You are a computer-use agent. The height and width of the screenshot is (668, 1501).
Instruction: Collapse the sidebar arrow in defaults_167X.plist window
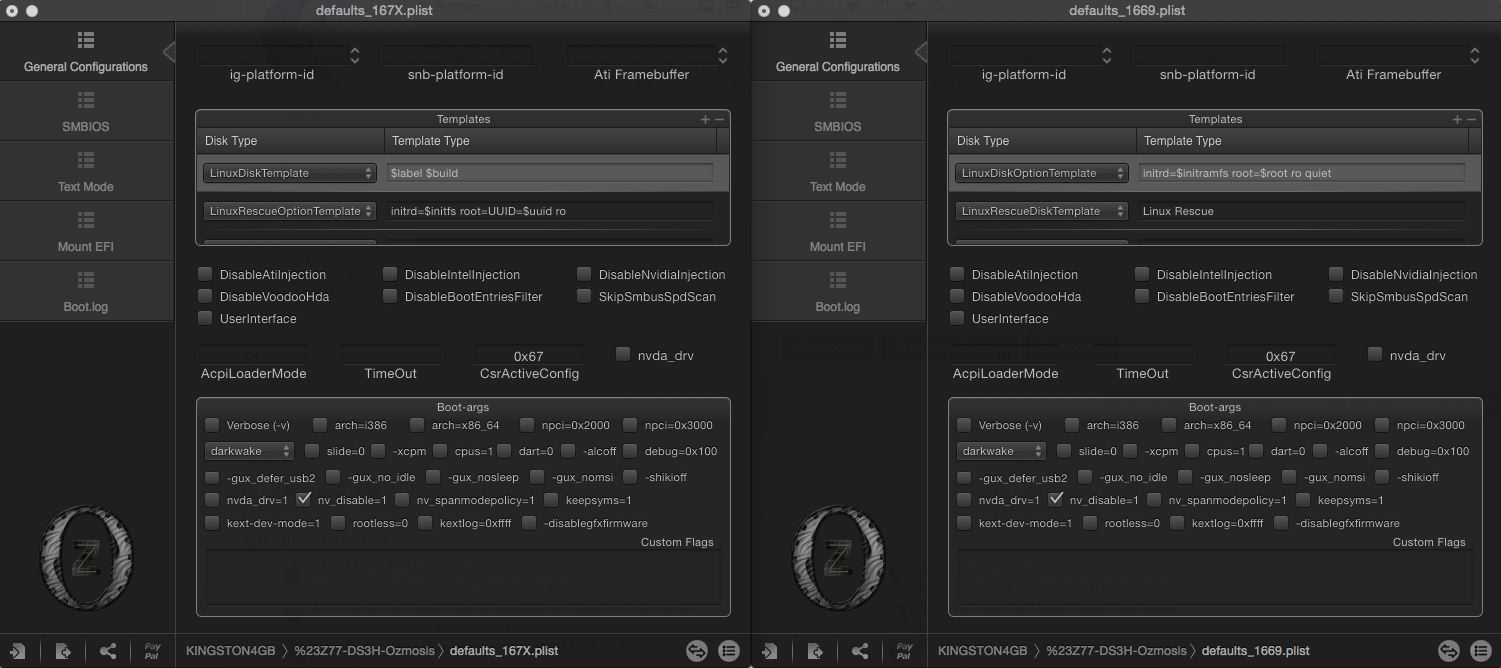click(x=169, y=52)
